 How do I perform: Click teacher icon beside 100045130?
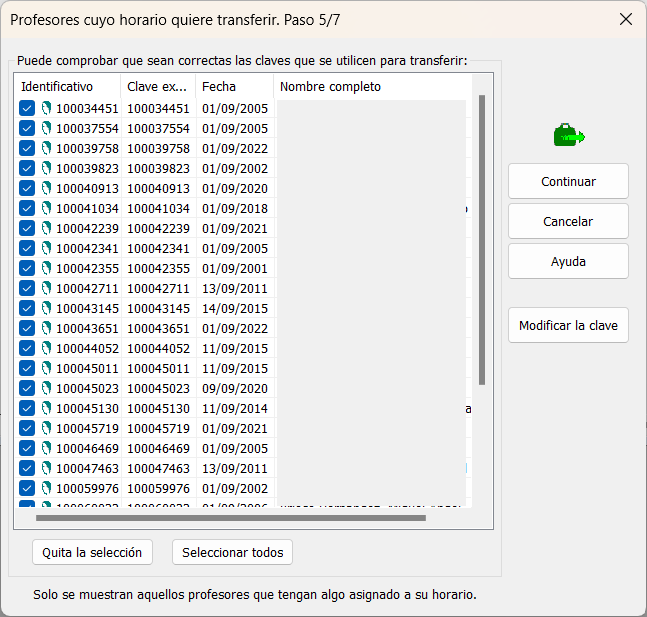click(x=46, y=409)
